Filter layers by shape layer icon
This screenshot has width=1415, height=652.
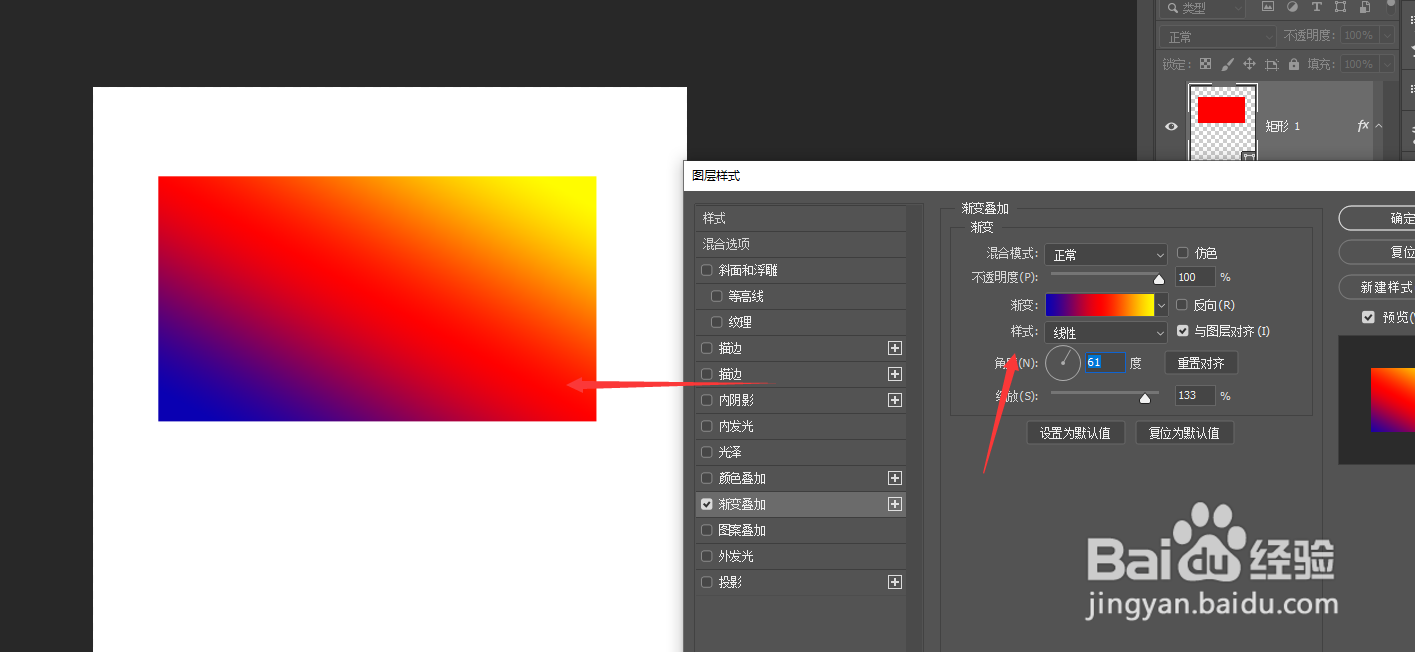tap(1340, 7)
